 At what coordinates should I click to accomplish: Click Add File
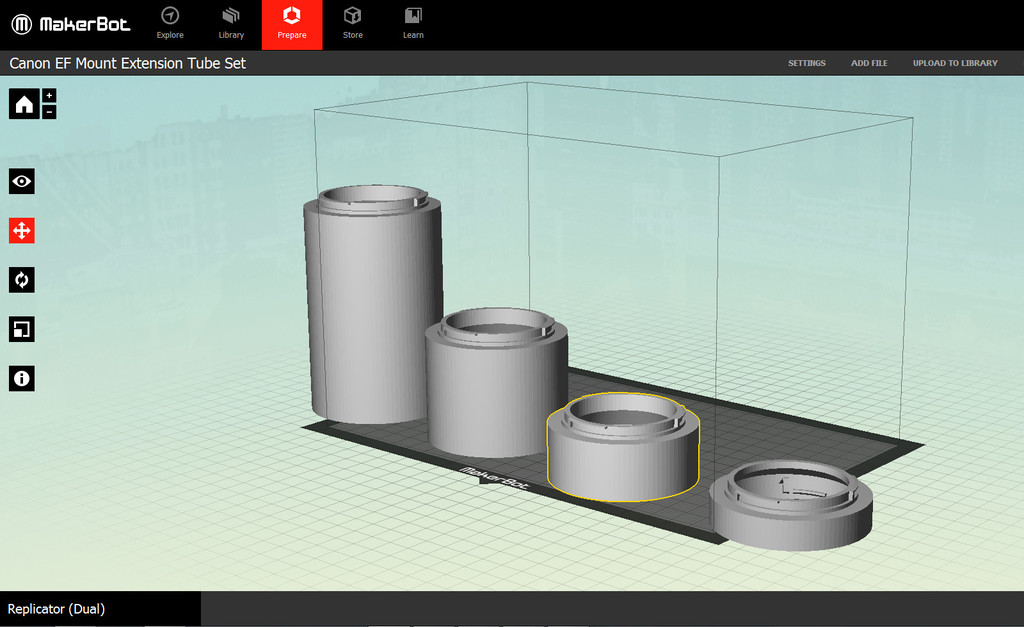tap(869, 63)
